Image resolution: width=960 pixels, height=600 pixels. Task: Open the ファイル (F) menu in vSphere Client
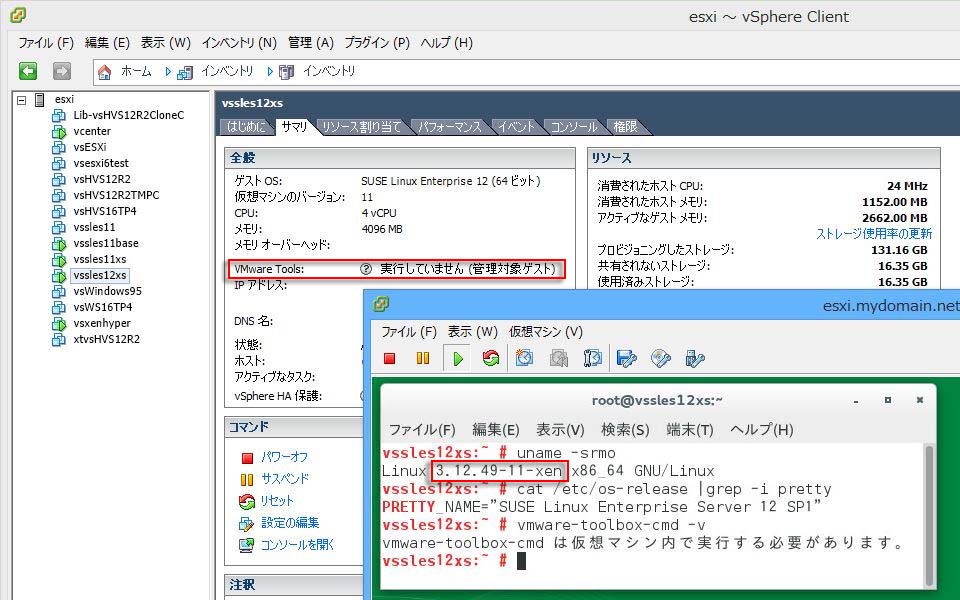click(x=46, y=43)
